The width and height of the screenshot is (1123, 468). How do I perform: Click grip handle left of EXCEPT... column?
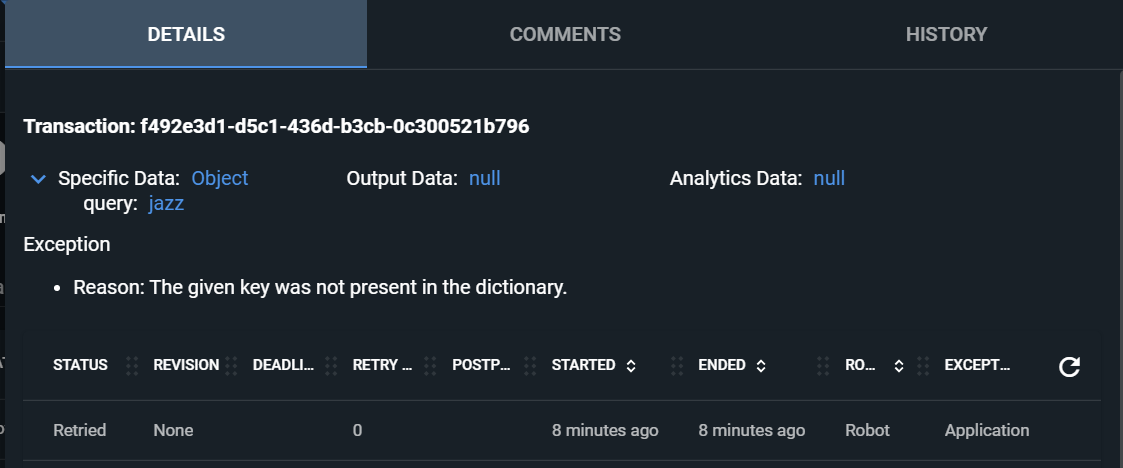tap(923, 366)
